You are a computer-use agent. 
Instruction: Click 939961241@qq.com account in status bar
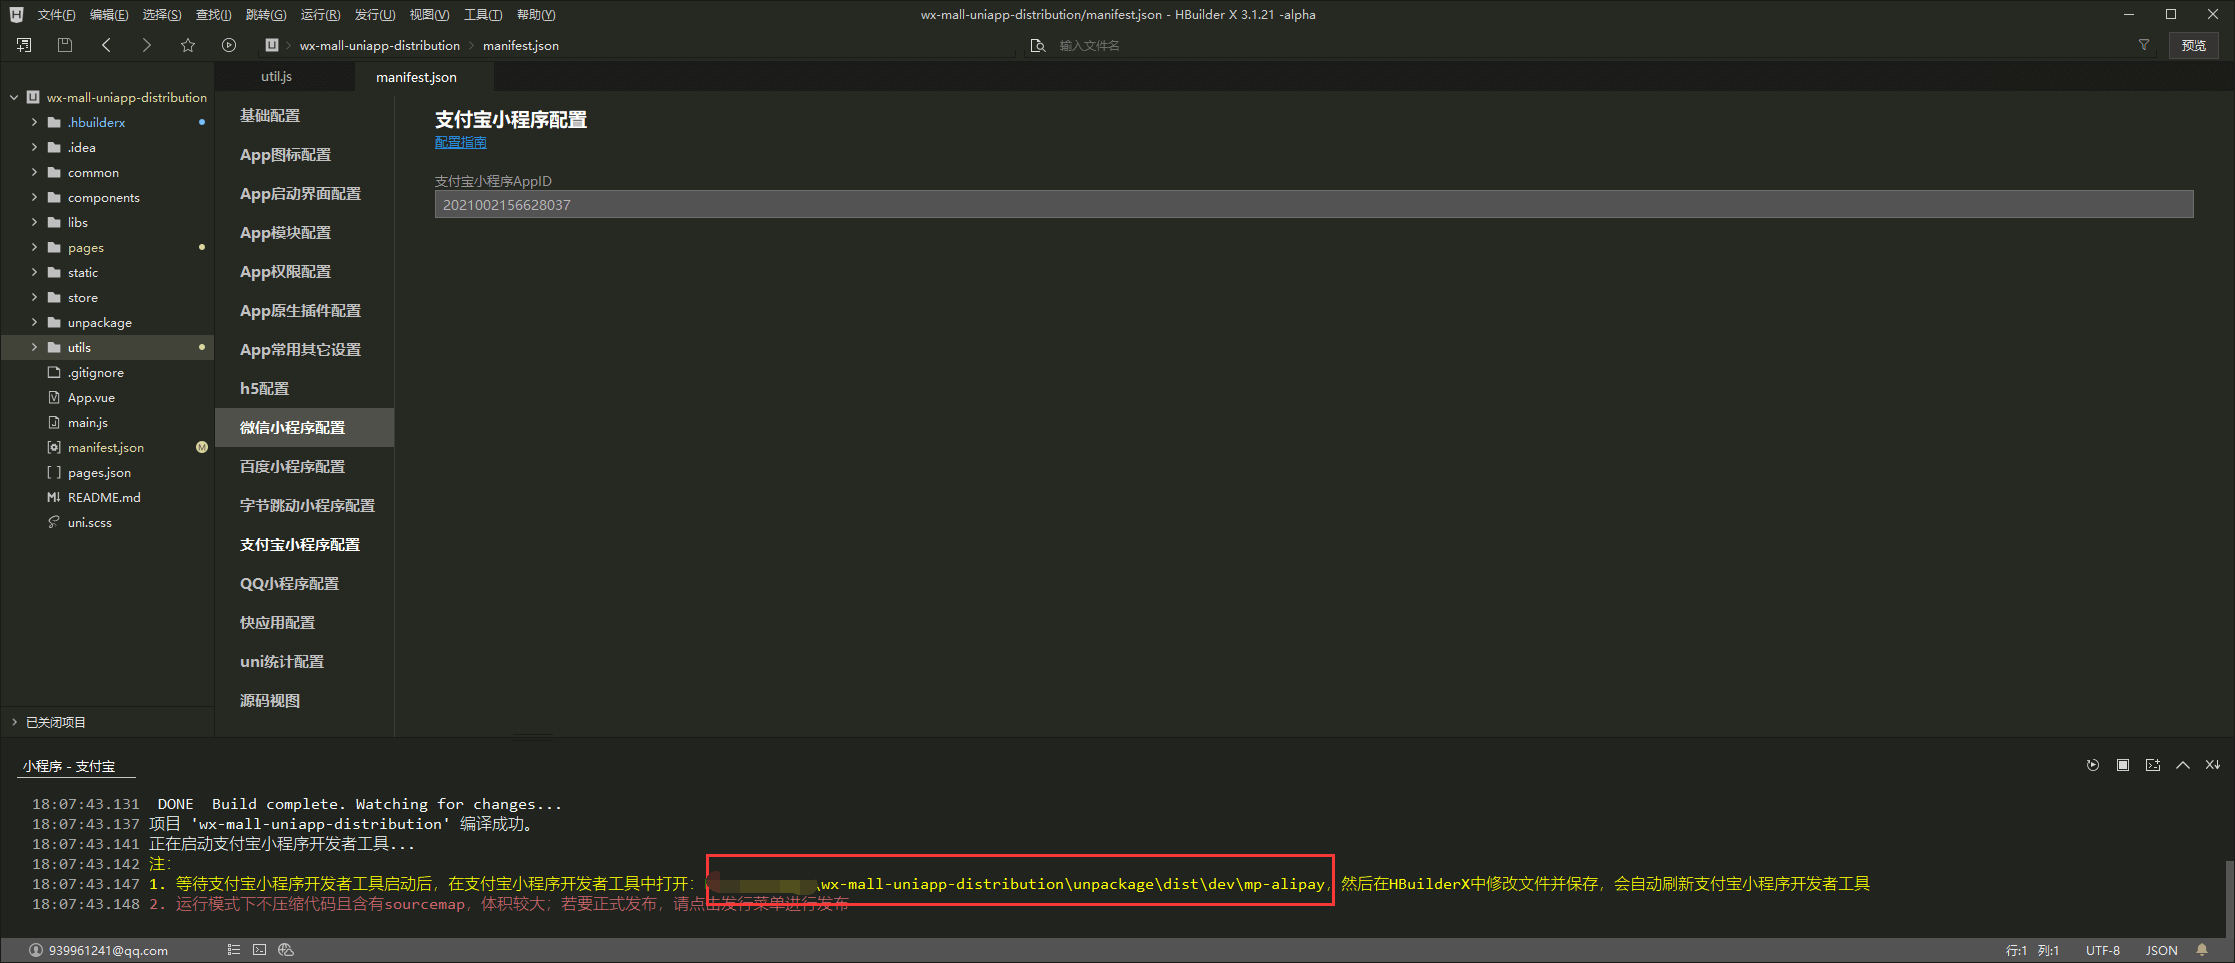click(108, 950)
